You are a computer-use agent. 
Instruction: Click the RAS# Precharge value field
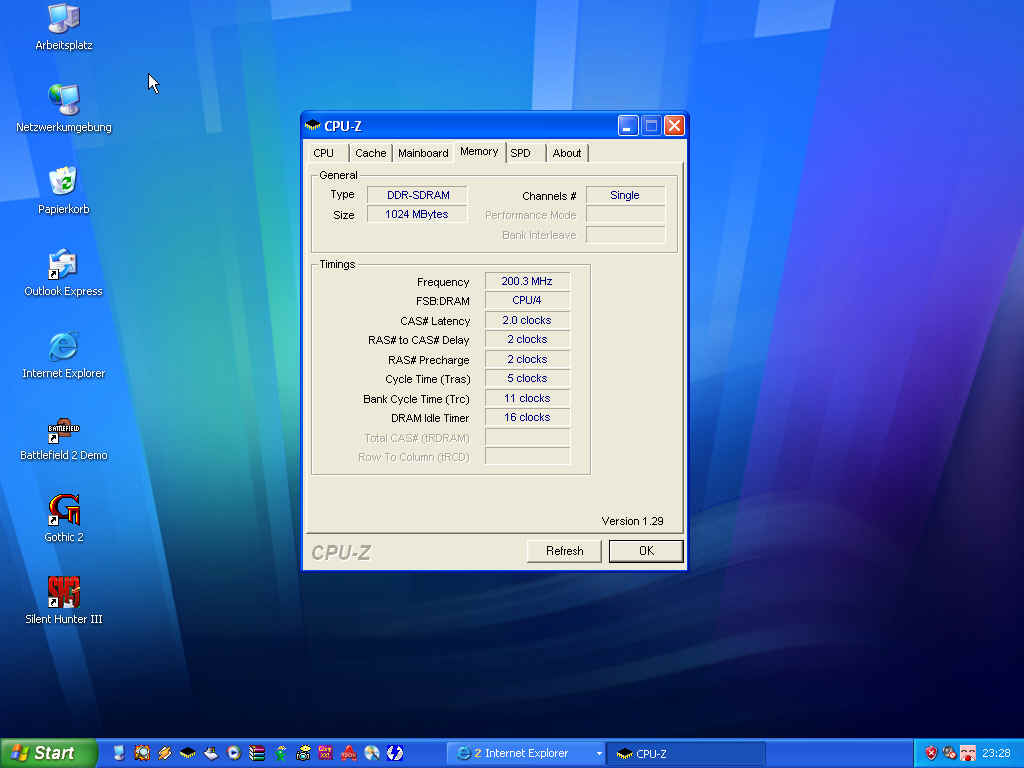point(528,359)
